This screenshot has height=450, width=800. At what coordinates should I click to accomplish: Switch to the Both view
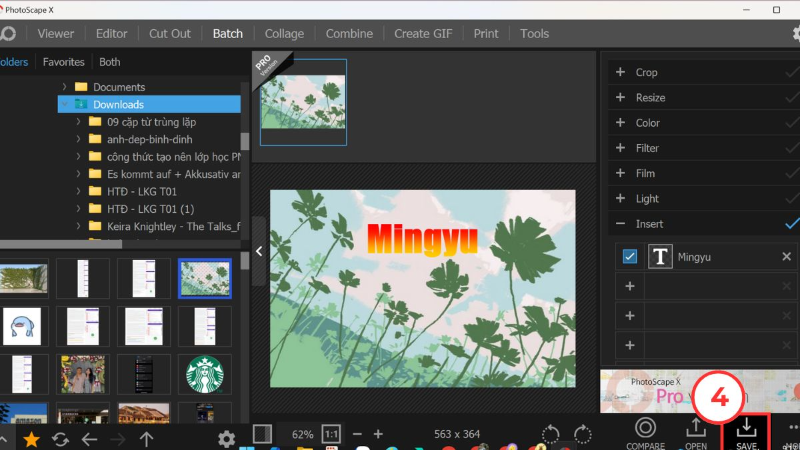(109, 62)
